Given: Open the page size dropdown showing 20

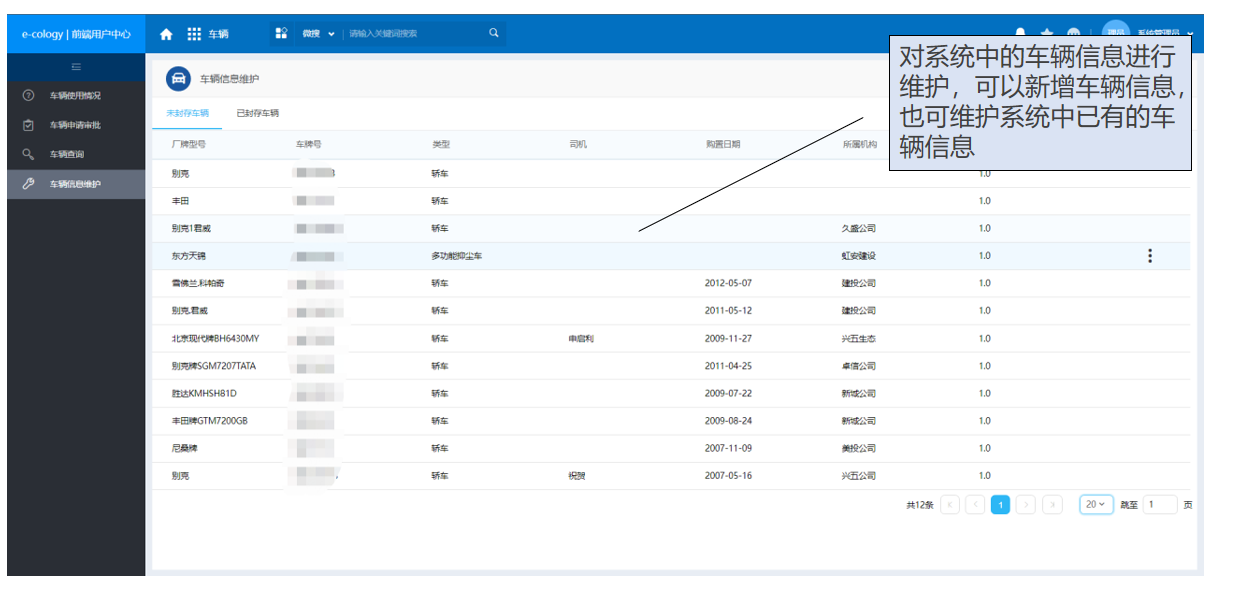Looking at the screenshot, I should pyautogui.click(x=1097, y=505).
